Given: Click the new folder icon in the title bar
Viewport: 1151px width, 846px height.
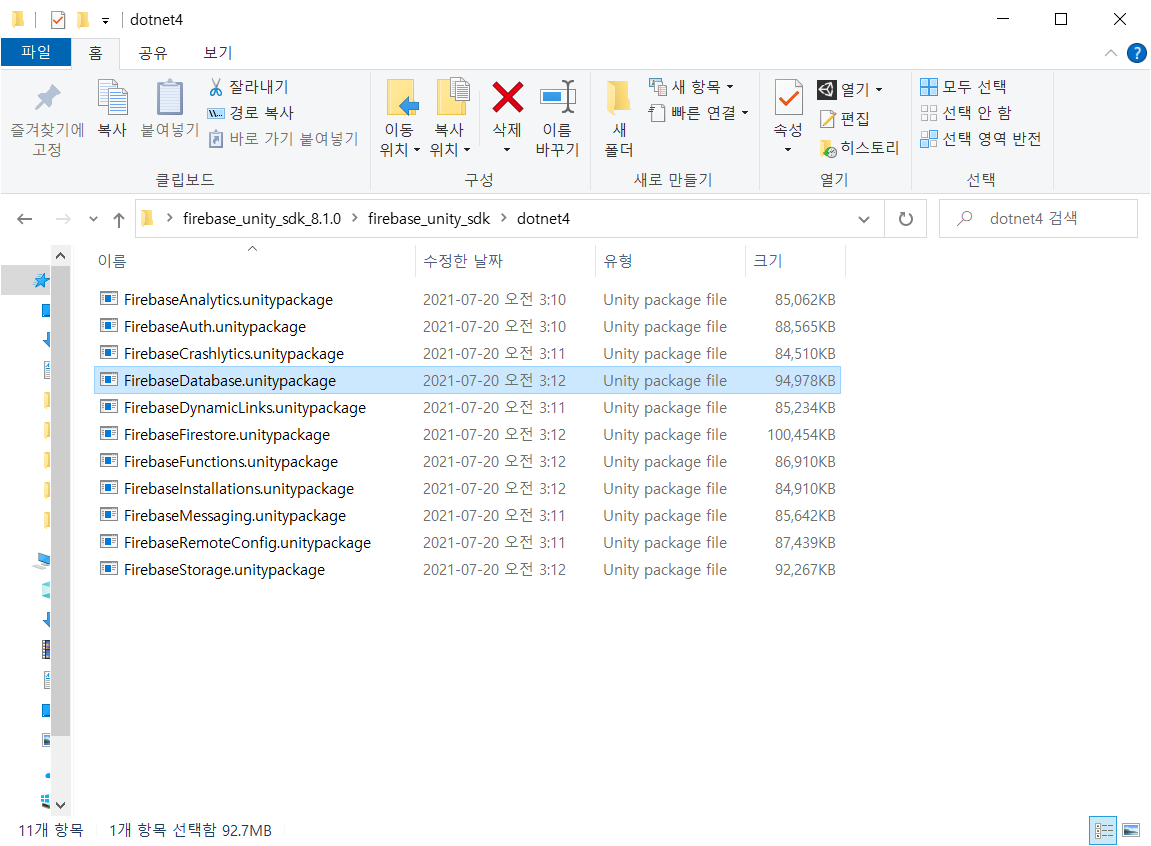Looking at the screenshot, I should point(83,19).
